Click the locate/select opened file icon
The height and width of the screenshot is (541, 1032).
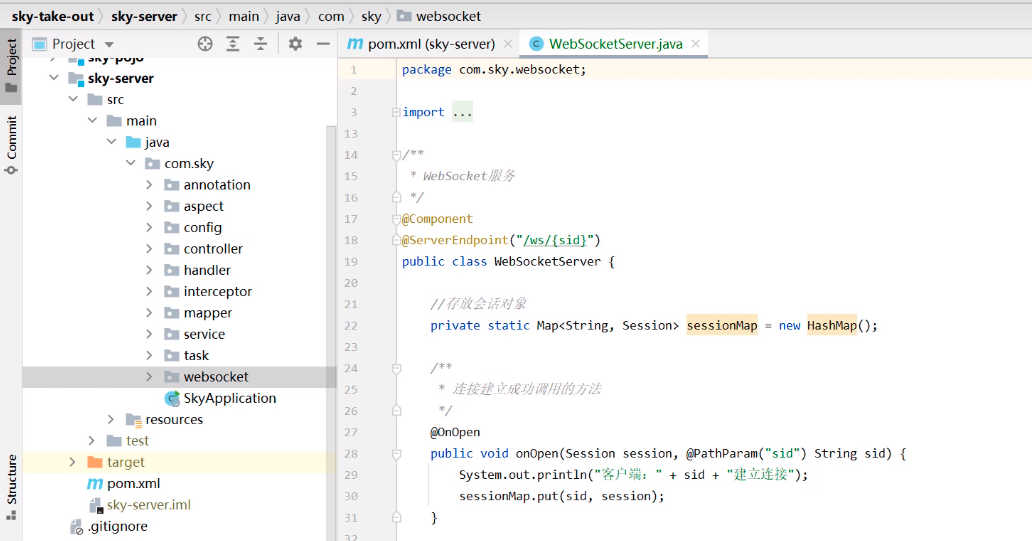coord(205,44)
